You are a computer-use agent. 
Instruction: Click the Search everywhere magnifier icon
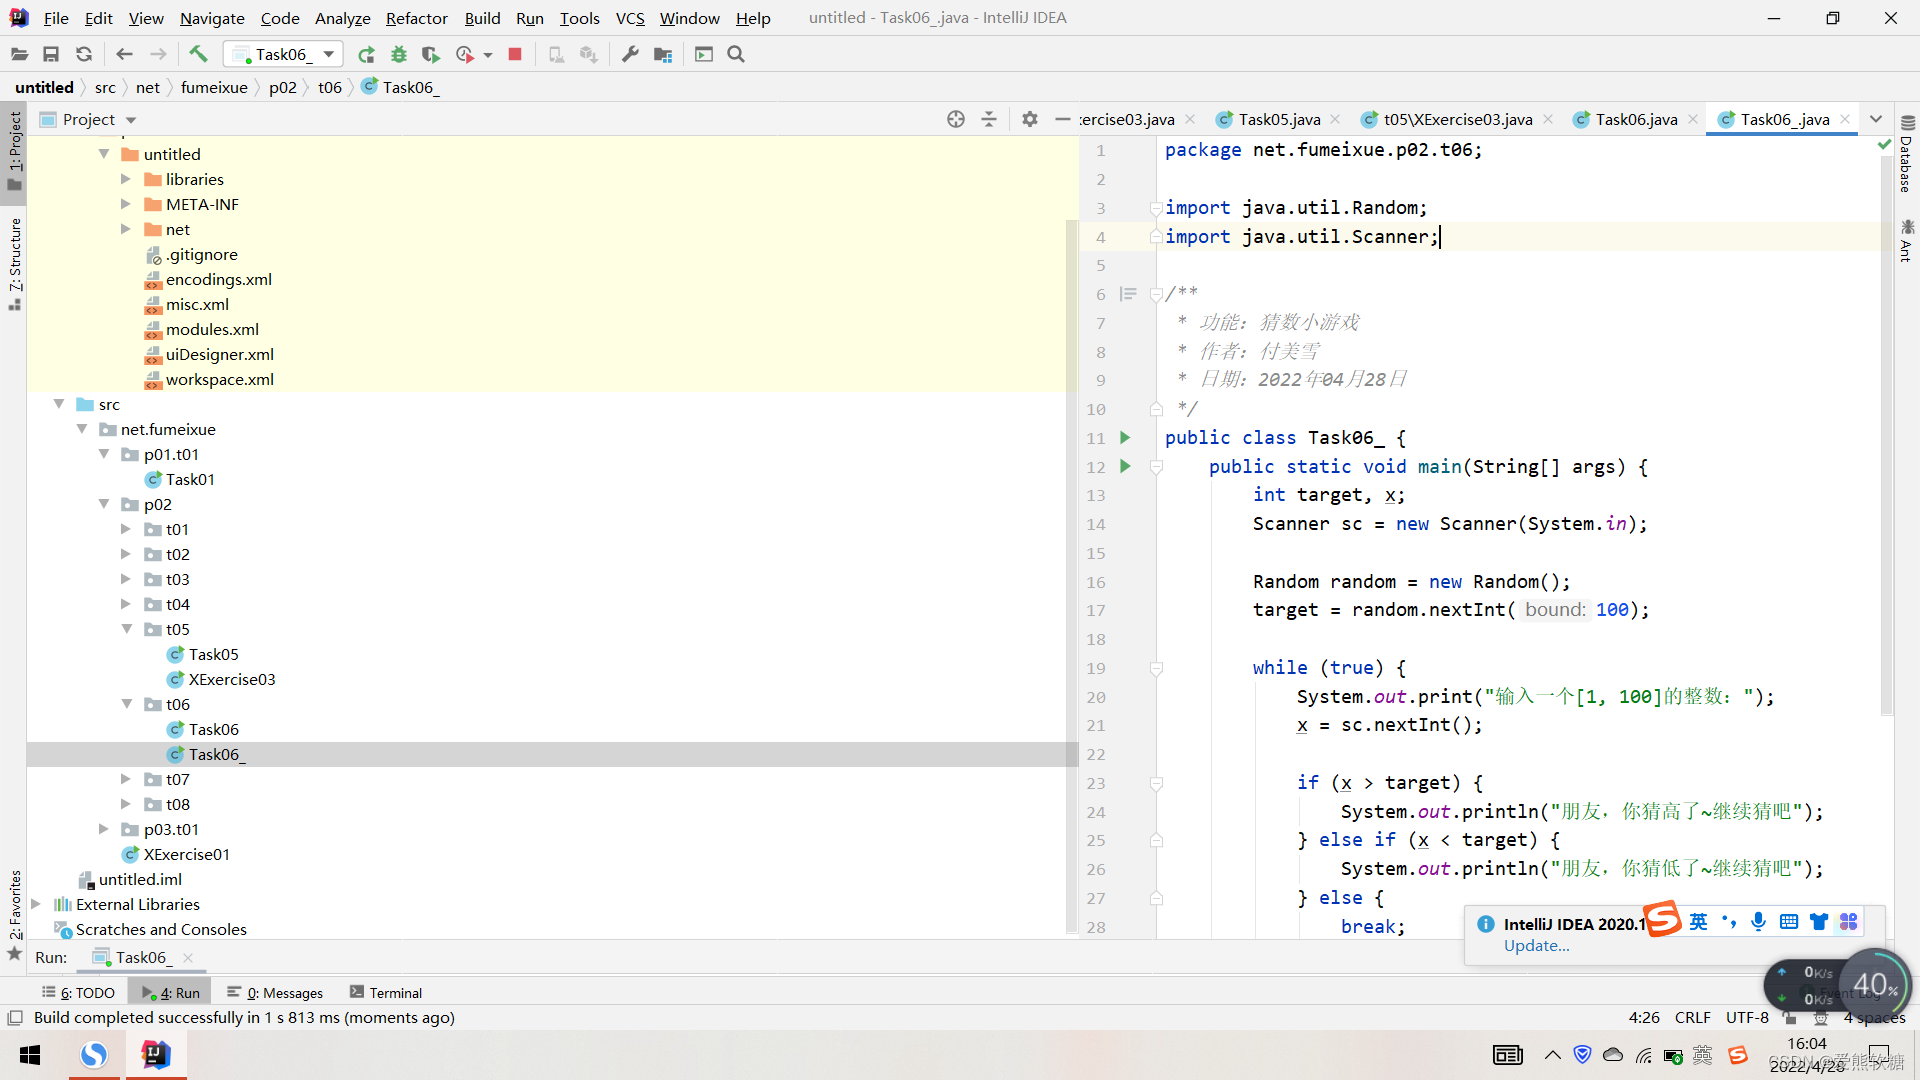pos(736,54)
